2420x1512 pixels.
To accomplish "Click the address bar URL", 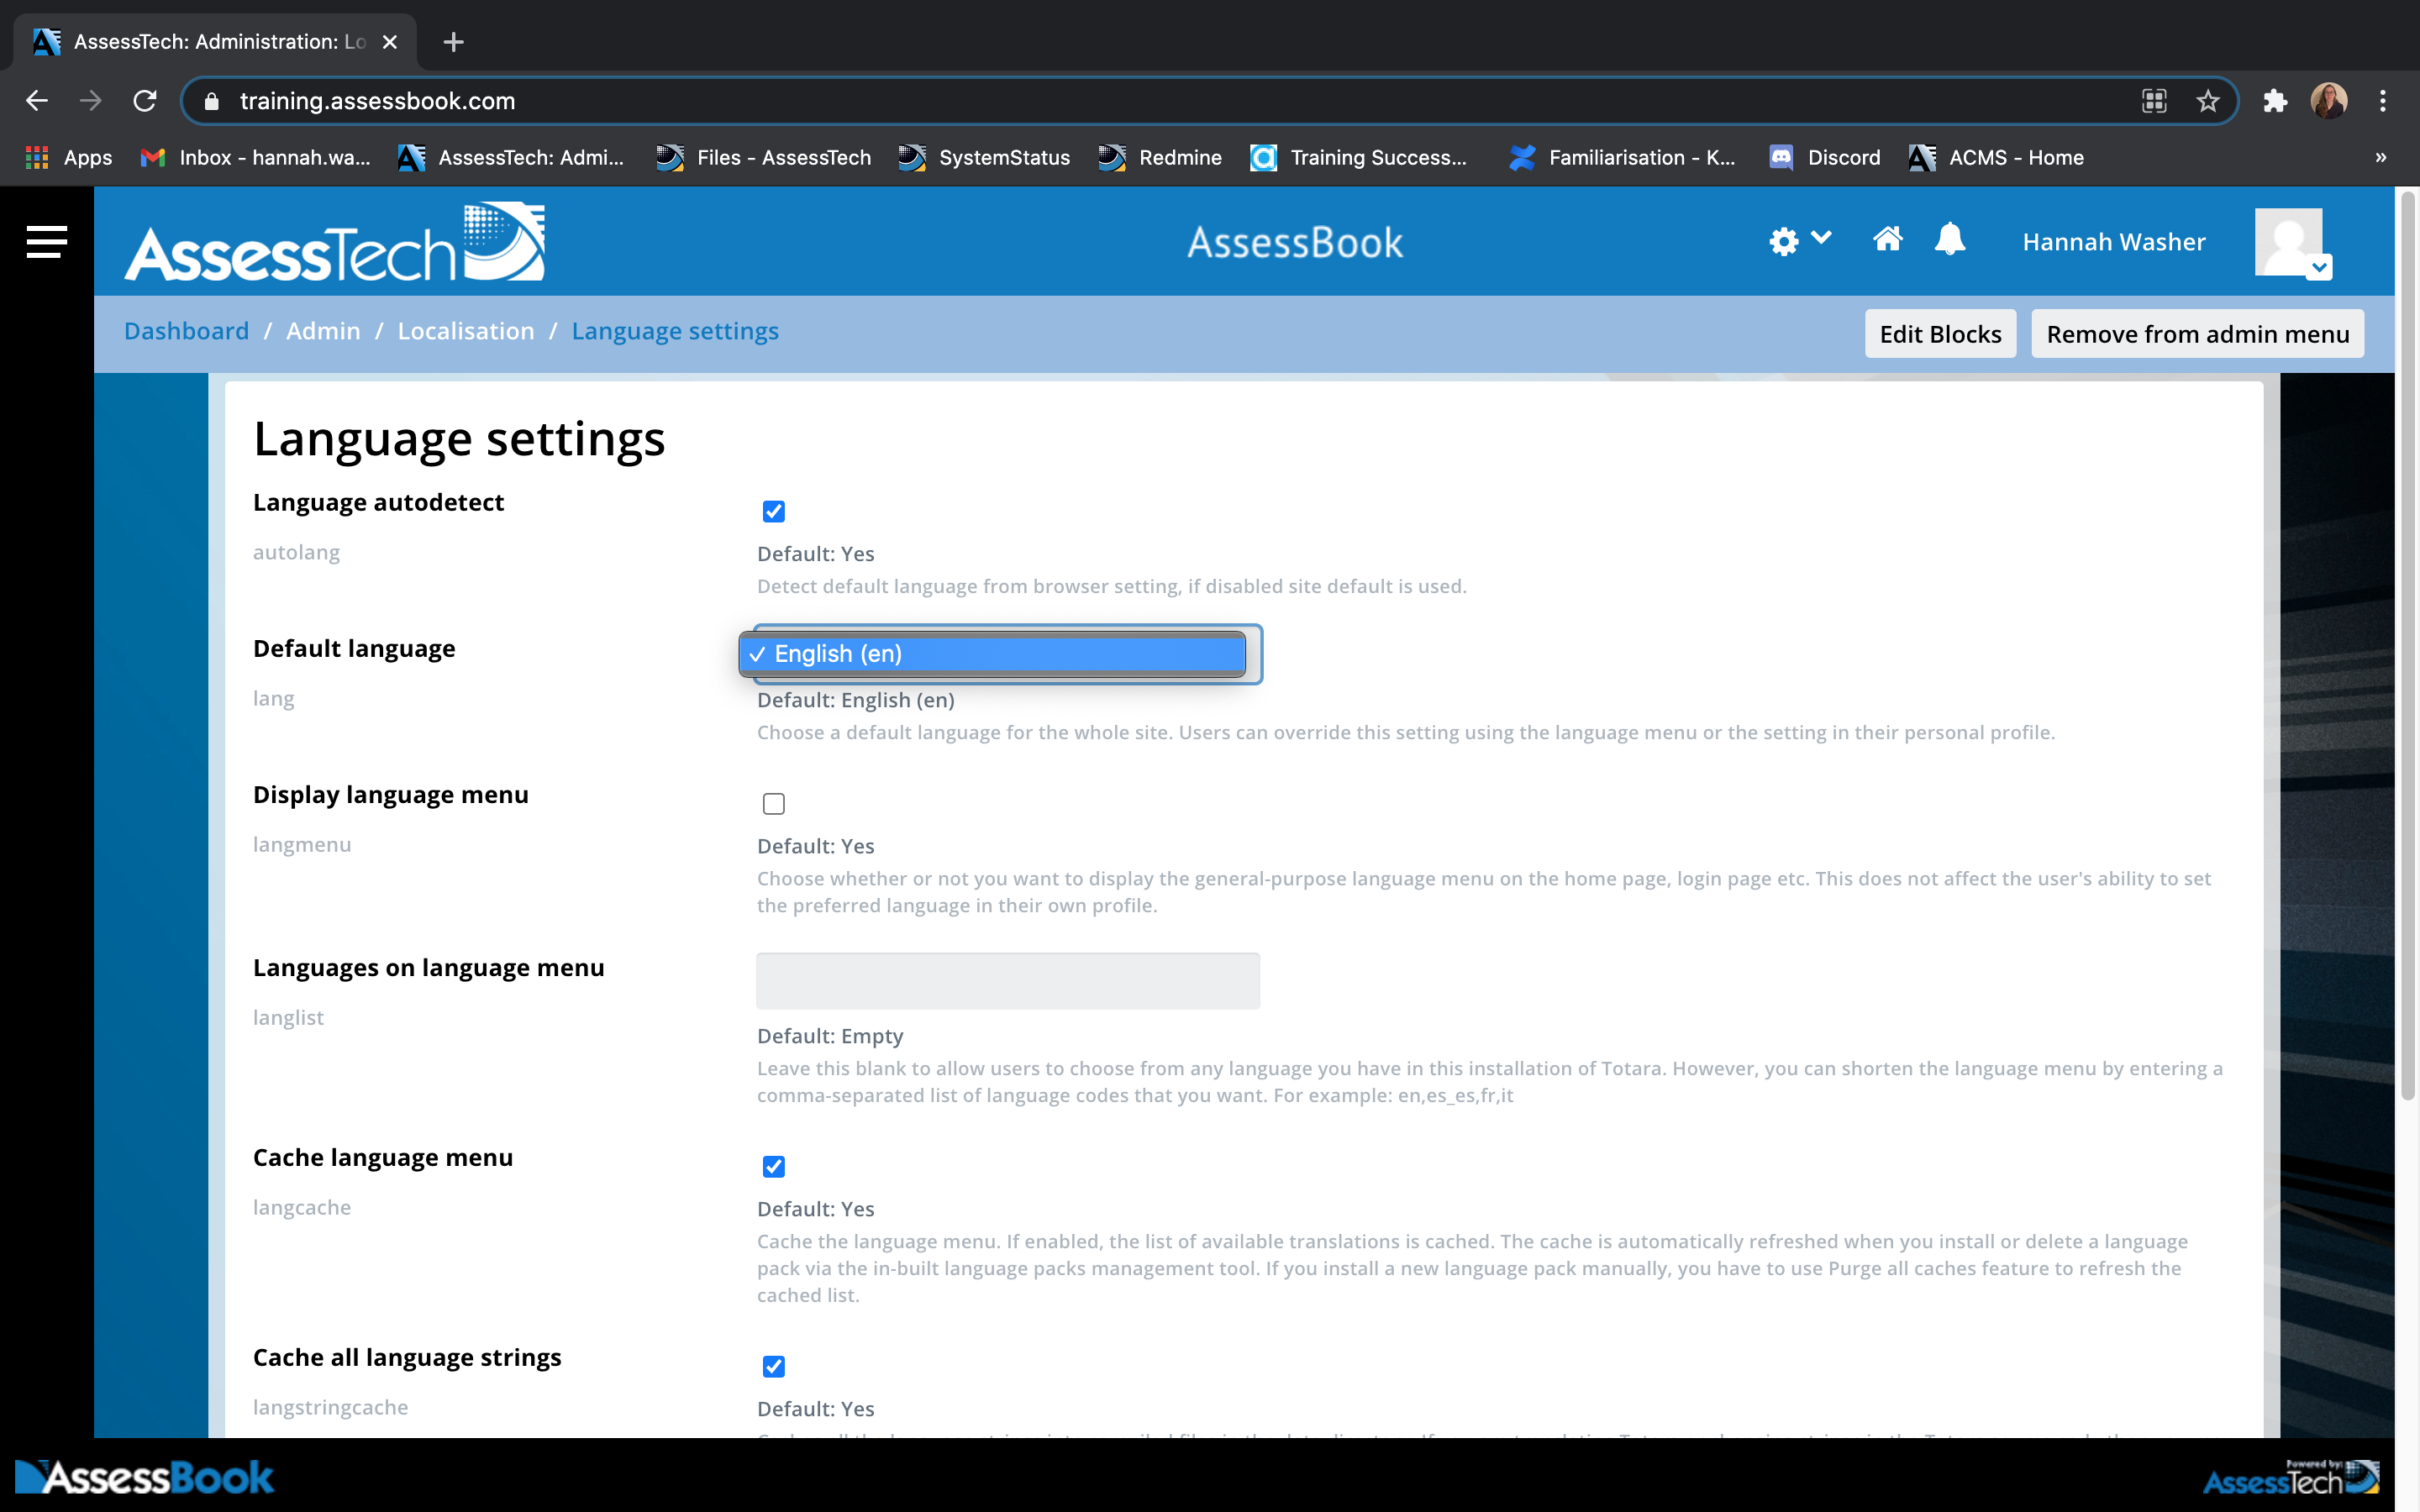I will (377, 101).
